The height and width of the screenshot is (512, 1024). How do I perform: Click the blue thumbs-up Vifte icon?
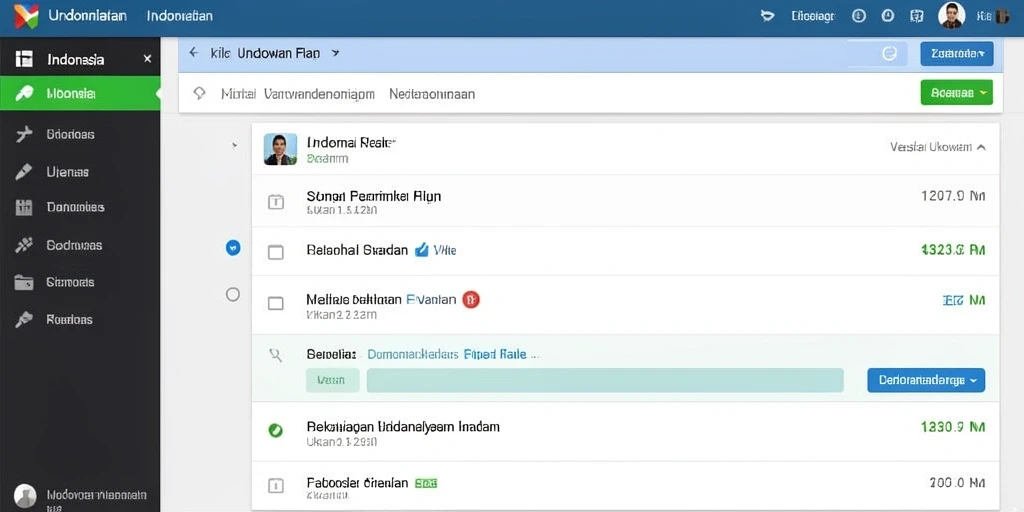tap(422, 249)
